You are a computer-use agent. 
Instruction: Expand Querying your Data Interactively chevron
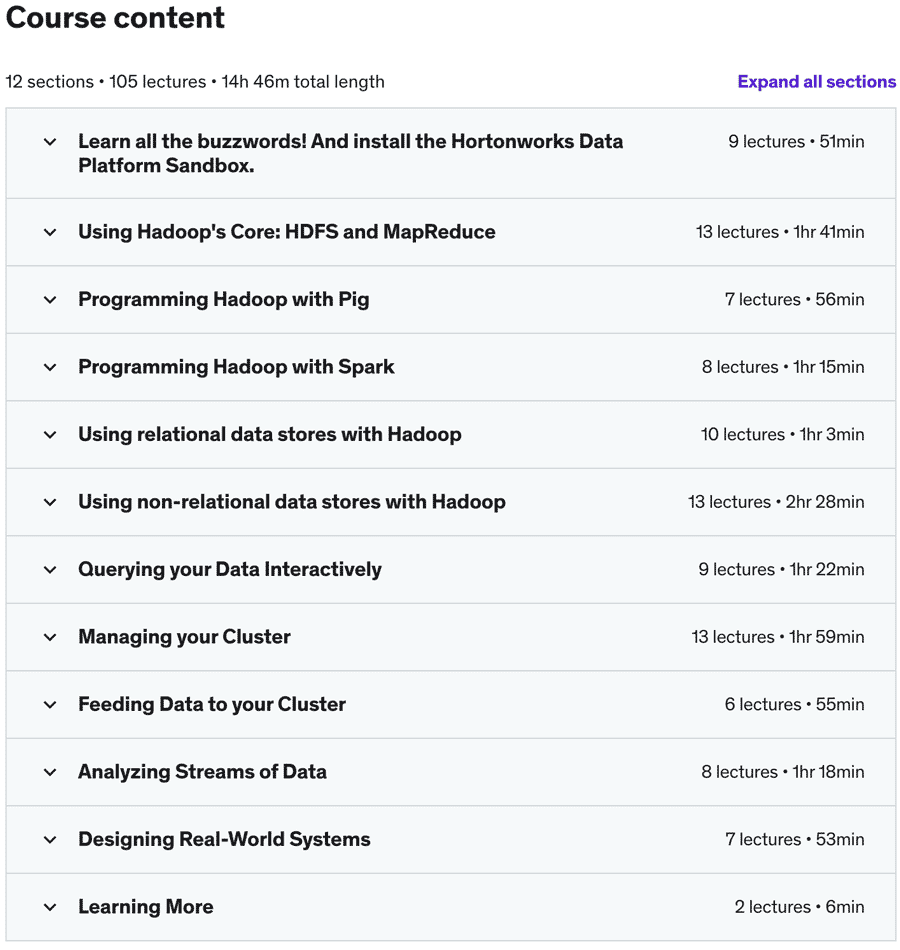coord(50,570)
